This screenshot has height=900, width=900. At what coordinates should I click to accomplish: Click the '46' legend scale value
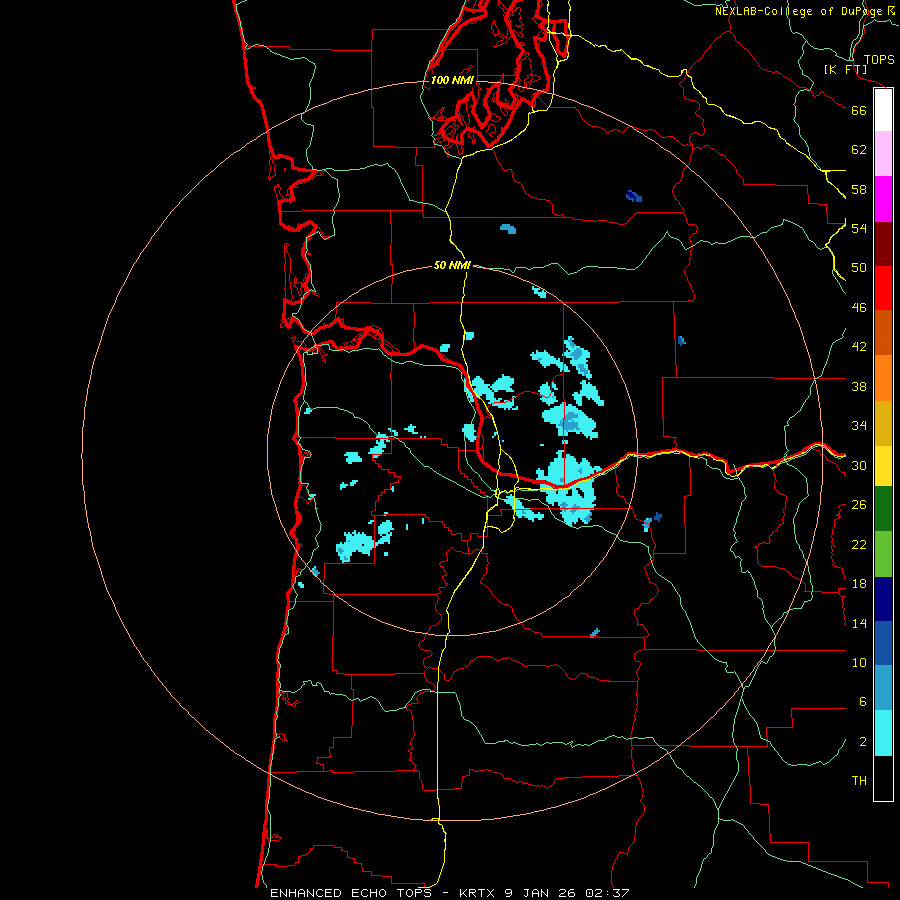tap(859, 308)
